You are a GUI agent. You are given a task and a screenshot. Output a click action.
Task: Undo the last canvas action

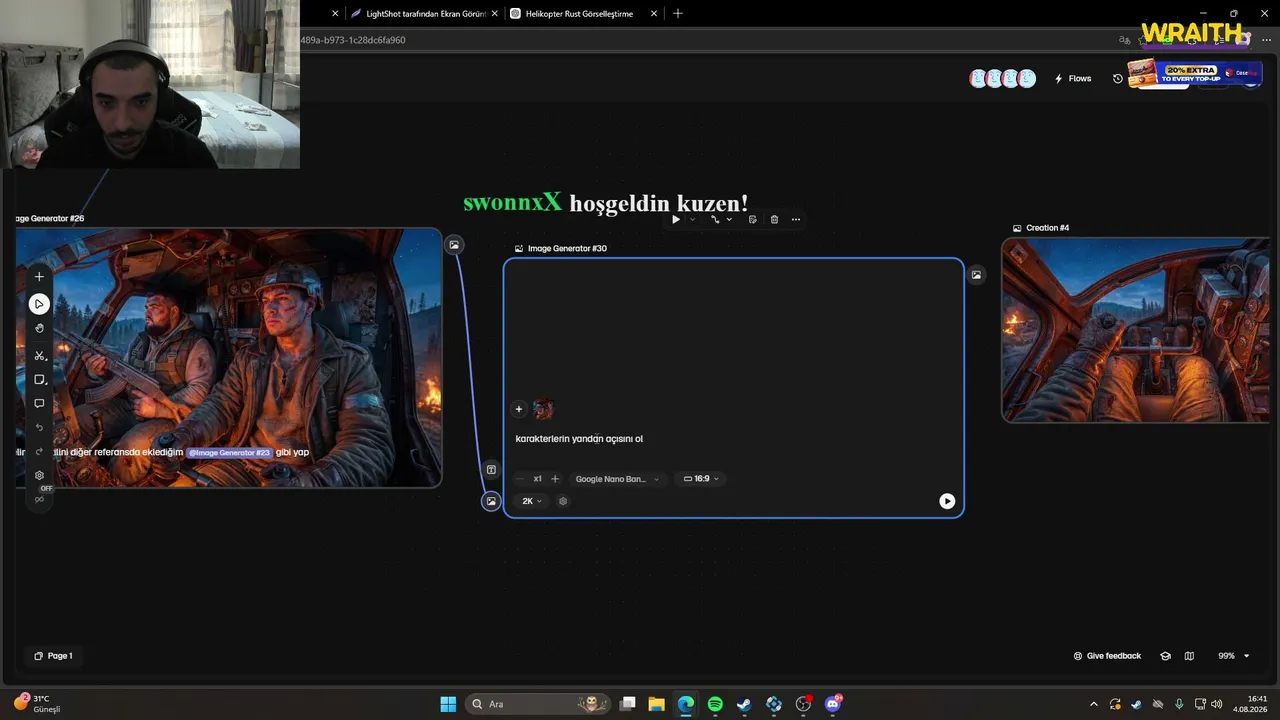pos(39,428)
